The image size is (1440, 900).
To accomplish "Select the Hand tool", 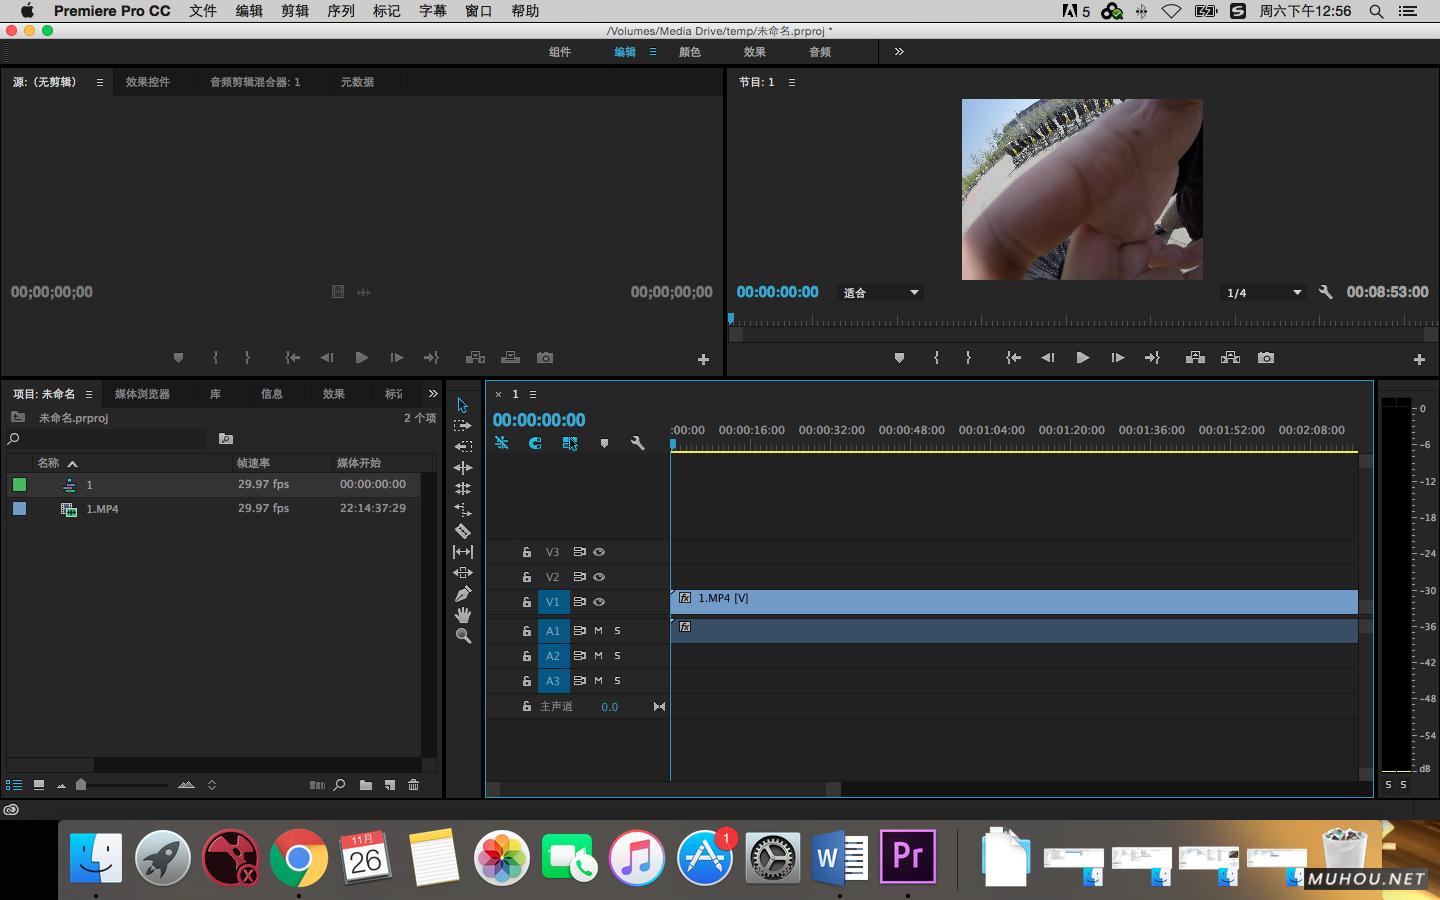I will (463, 615).
